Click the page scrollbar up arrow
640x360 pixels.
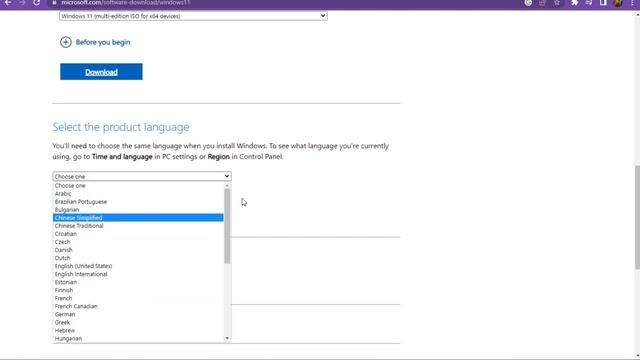coord(637,15)
